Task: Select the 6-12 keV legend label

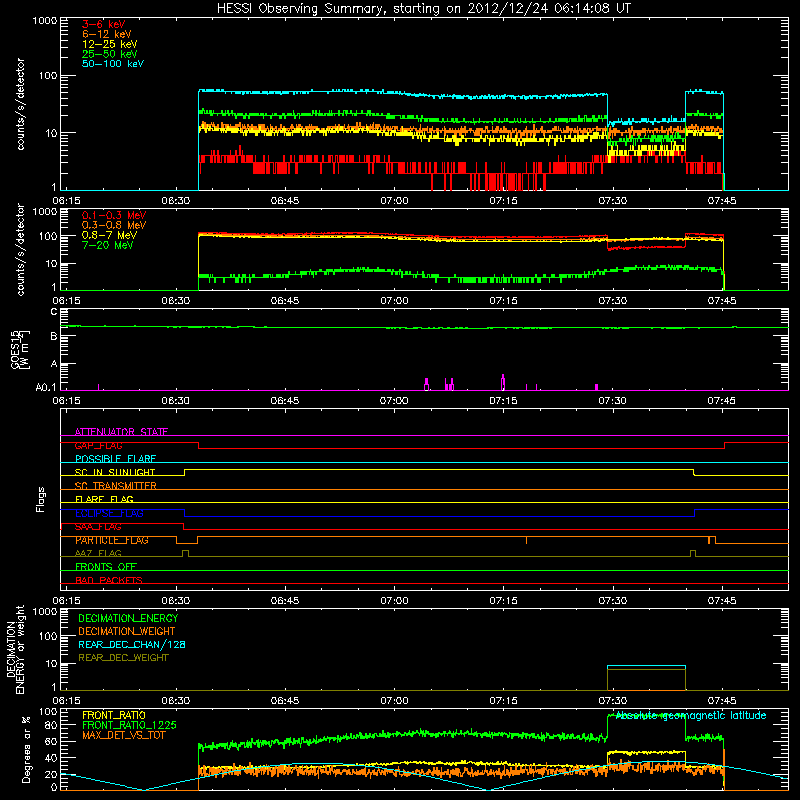Action: [107, 34]
